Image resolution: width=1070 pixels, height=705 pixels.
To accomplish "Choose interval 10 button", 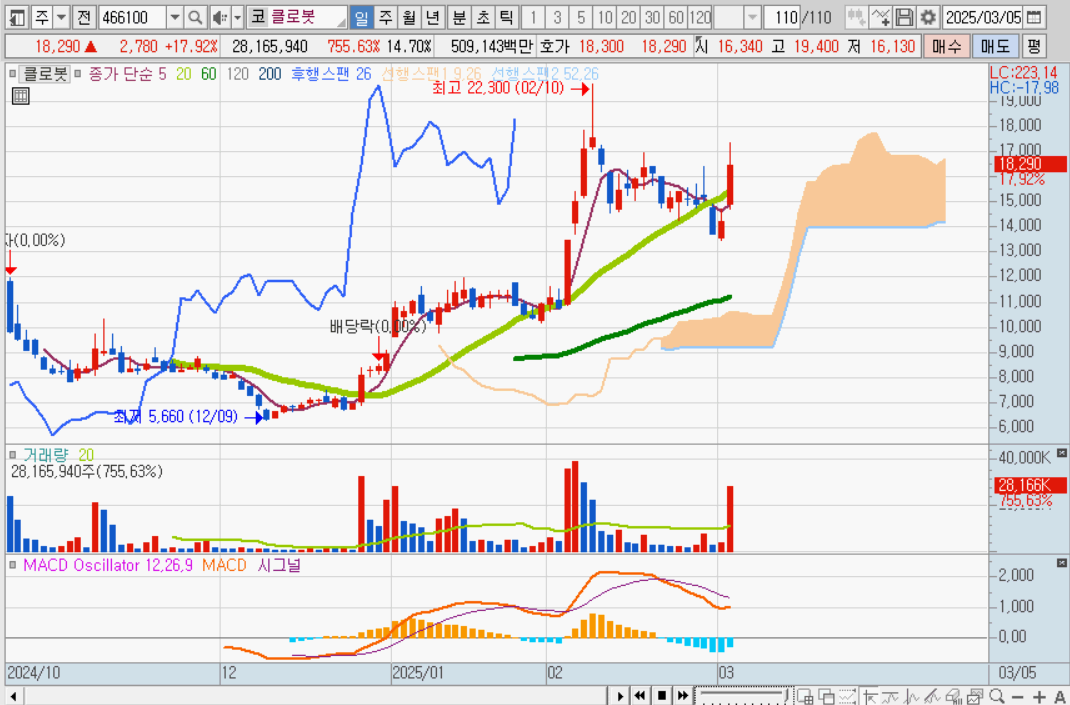I will click(x=605, y=17).
